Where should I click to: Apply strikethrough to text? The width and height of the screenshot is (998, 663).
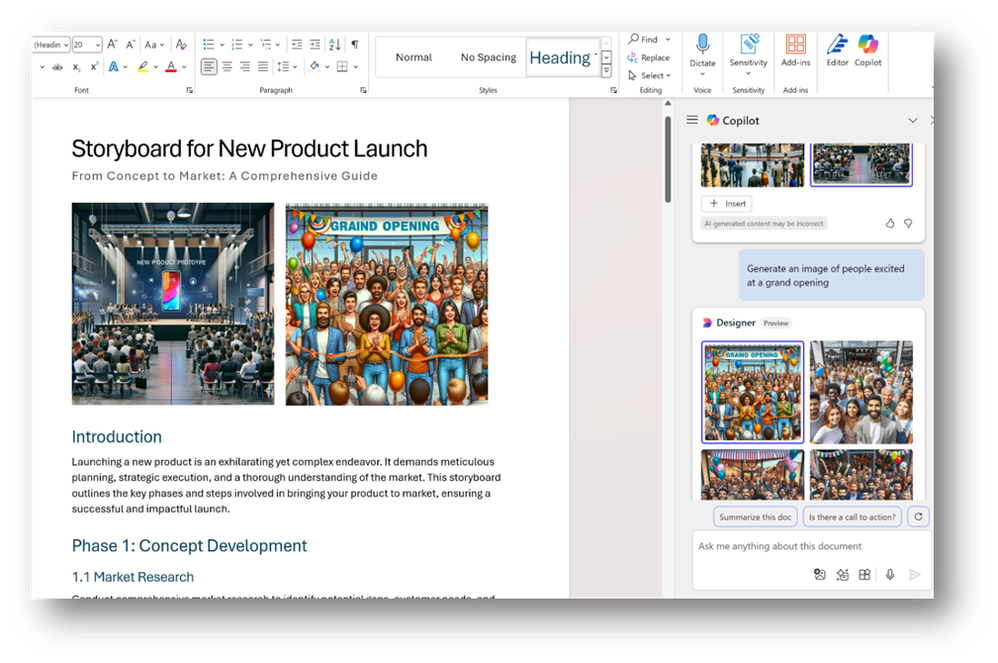57,67
